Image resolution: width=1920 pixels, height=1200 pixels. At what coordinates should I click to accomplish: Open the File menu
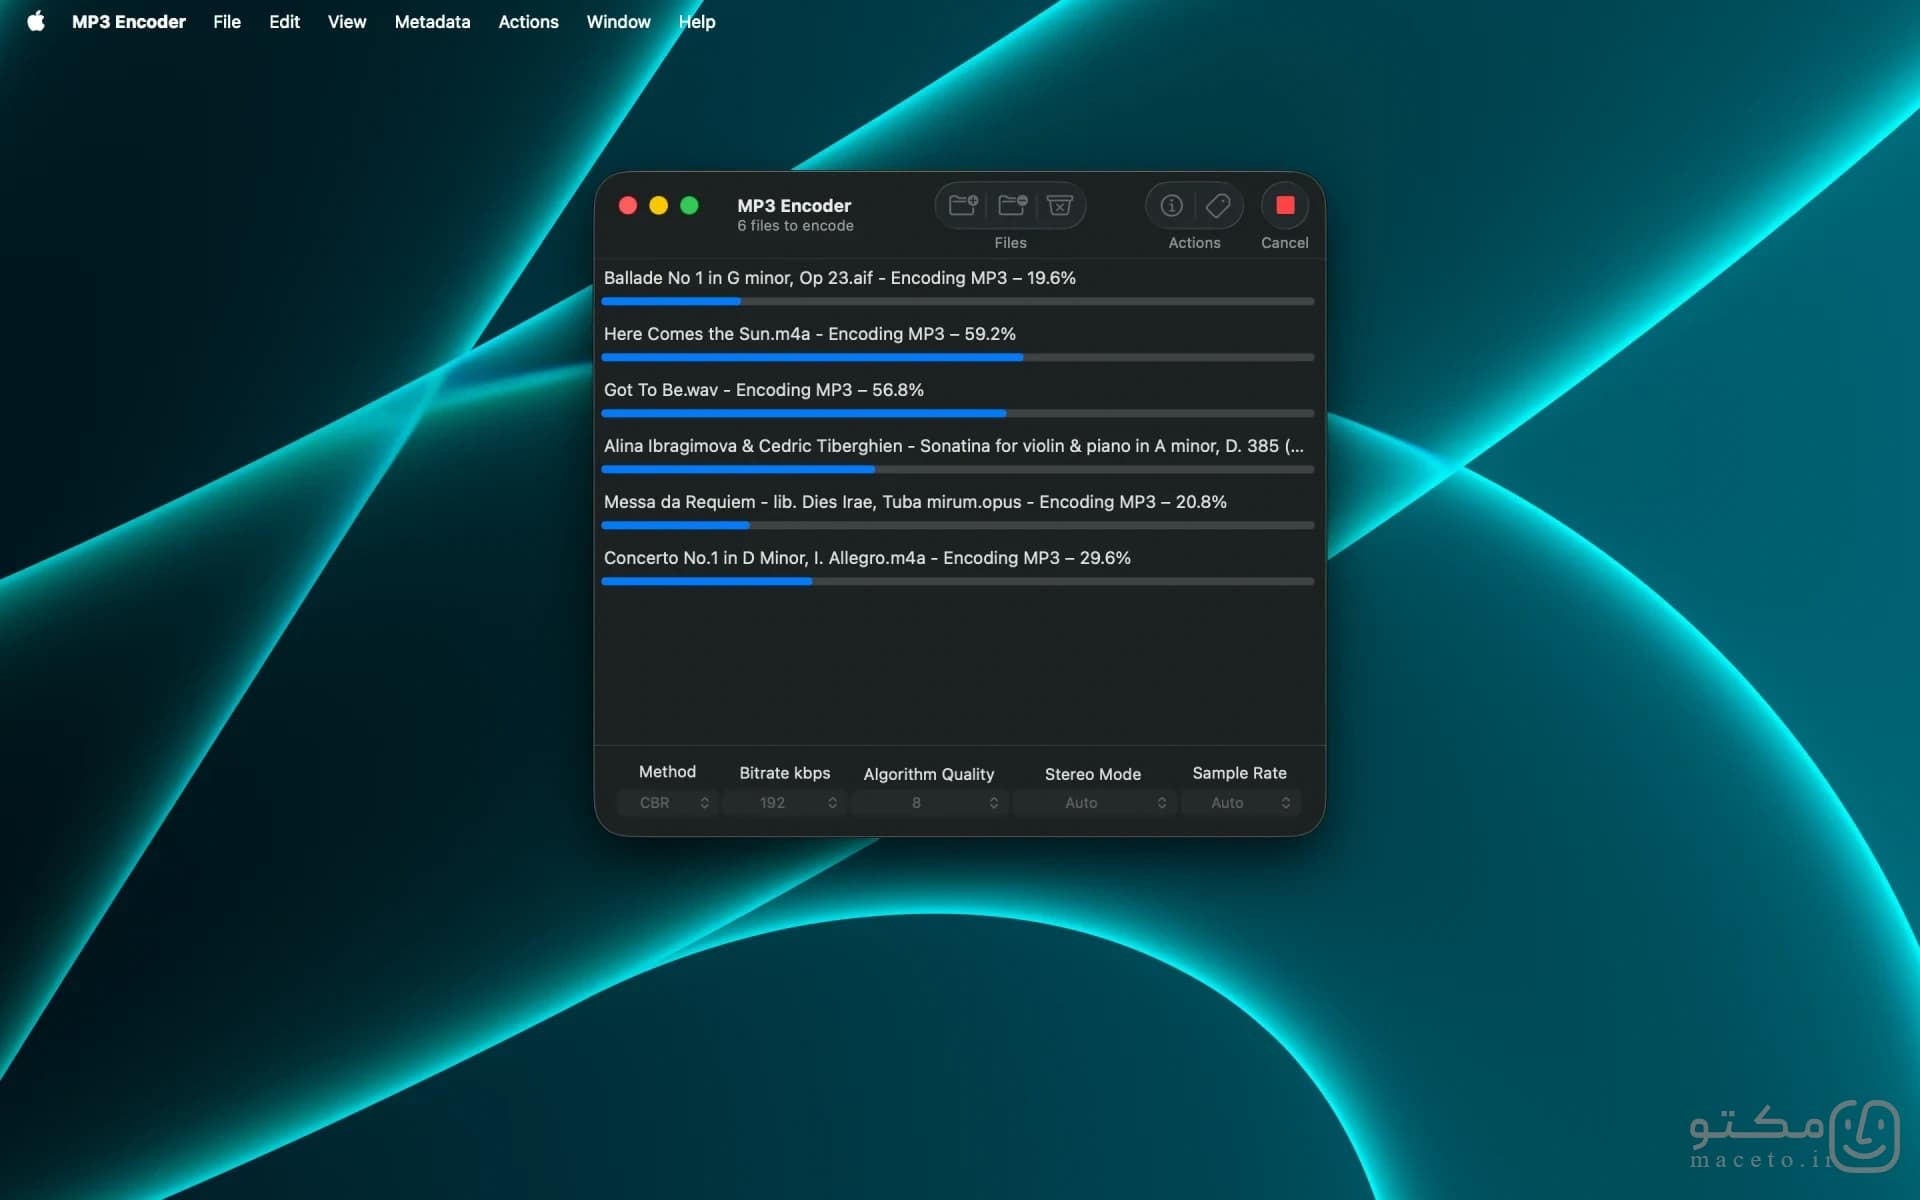(227, 21)
